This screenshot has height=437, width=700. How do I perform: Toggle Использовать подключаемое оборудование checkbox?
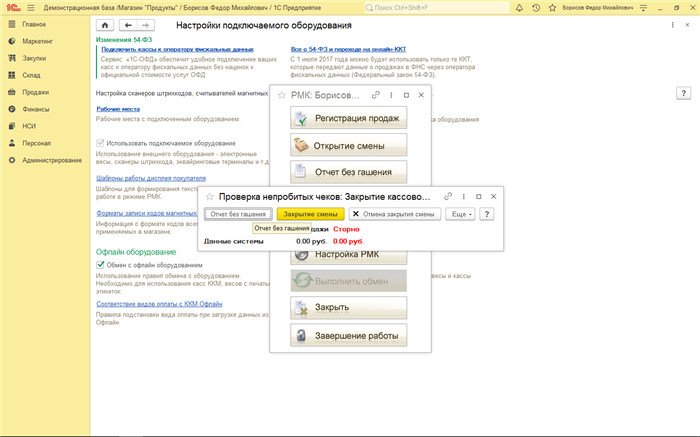[100, 143]
